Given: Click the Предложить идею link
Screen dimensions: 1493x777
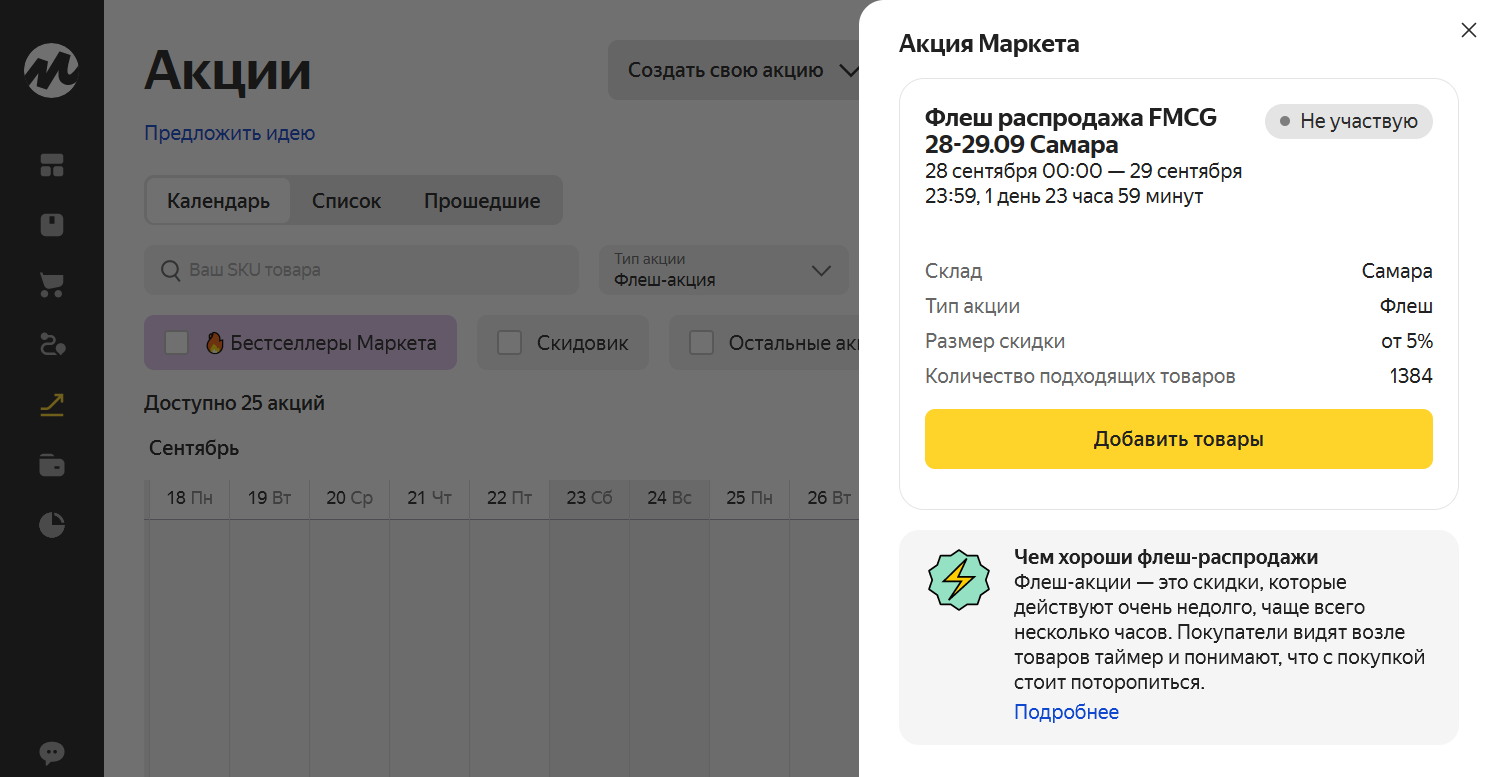Looking at the screenshot, I should (230, 133).
